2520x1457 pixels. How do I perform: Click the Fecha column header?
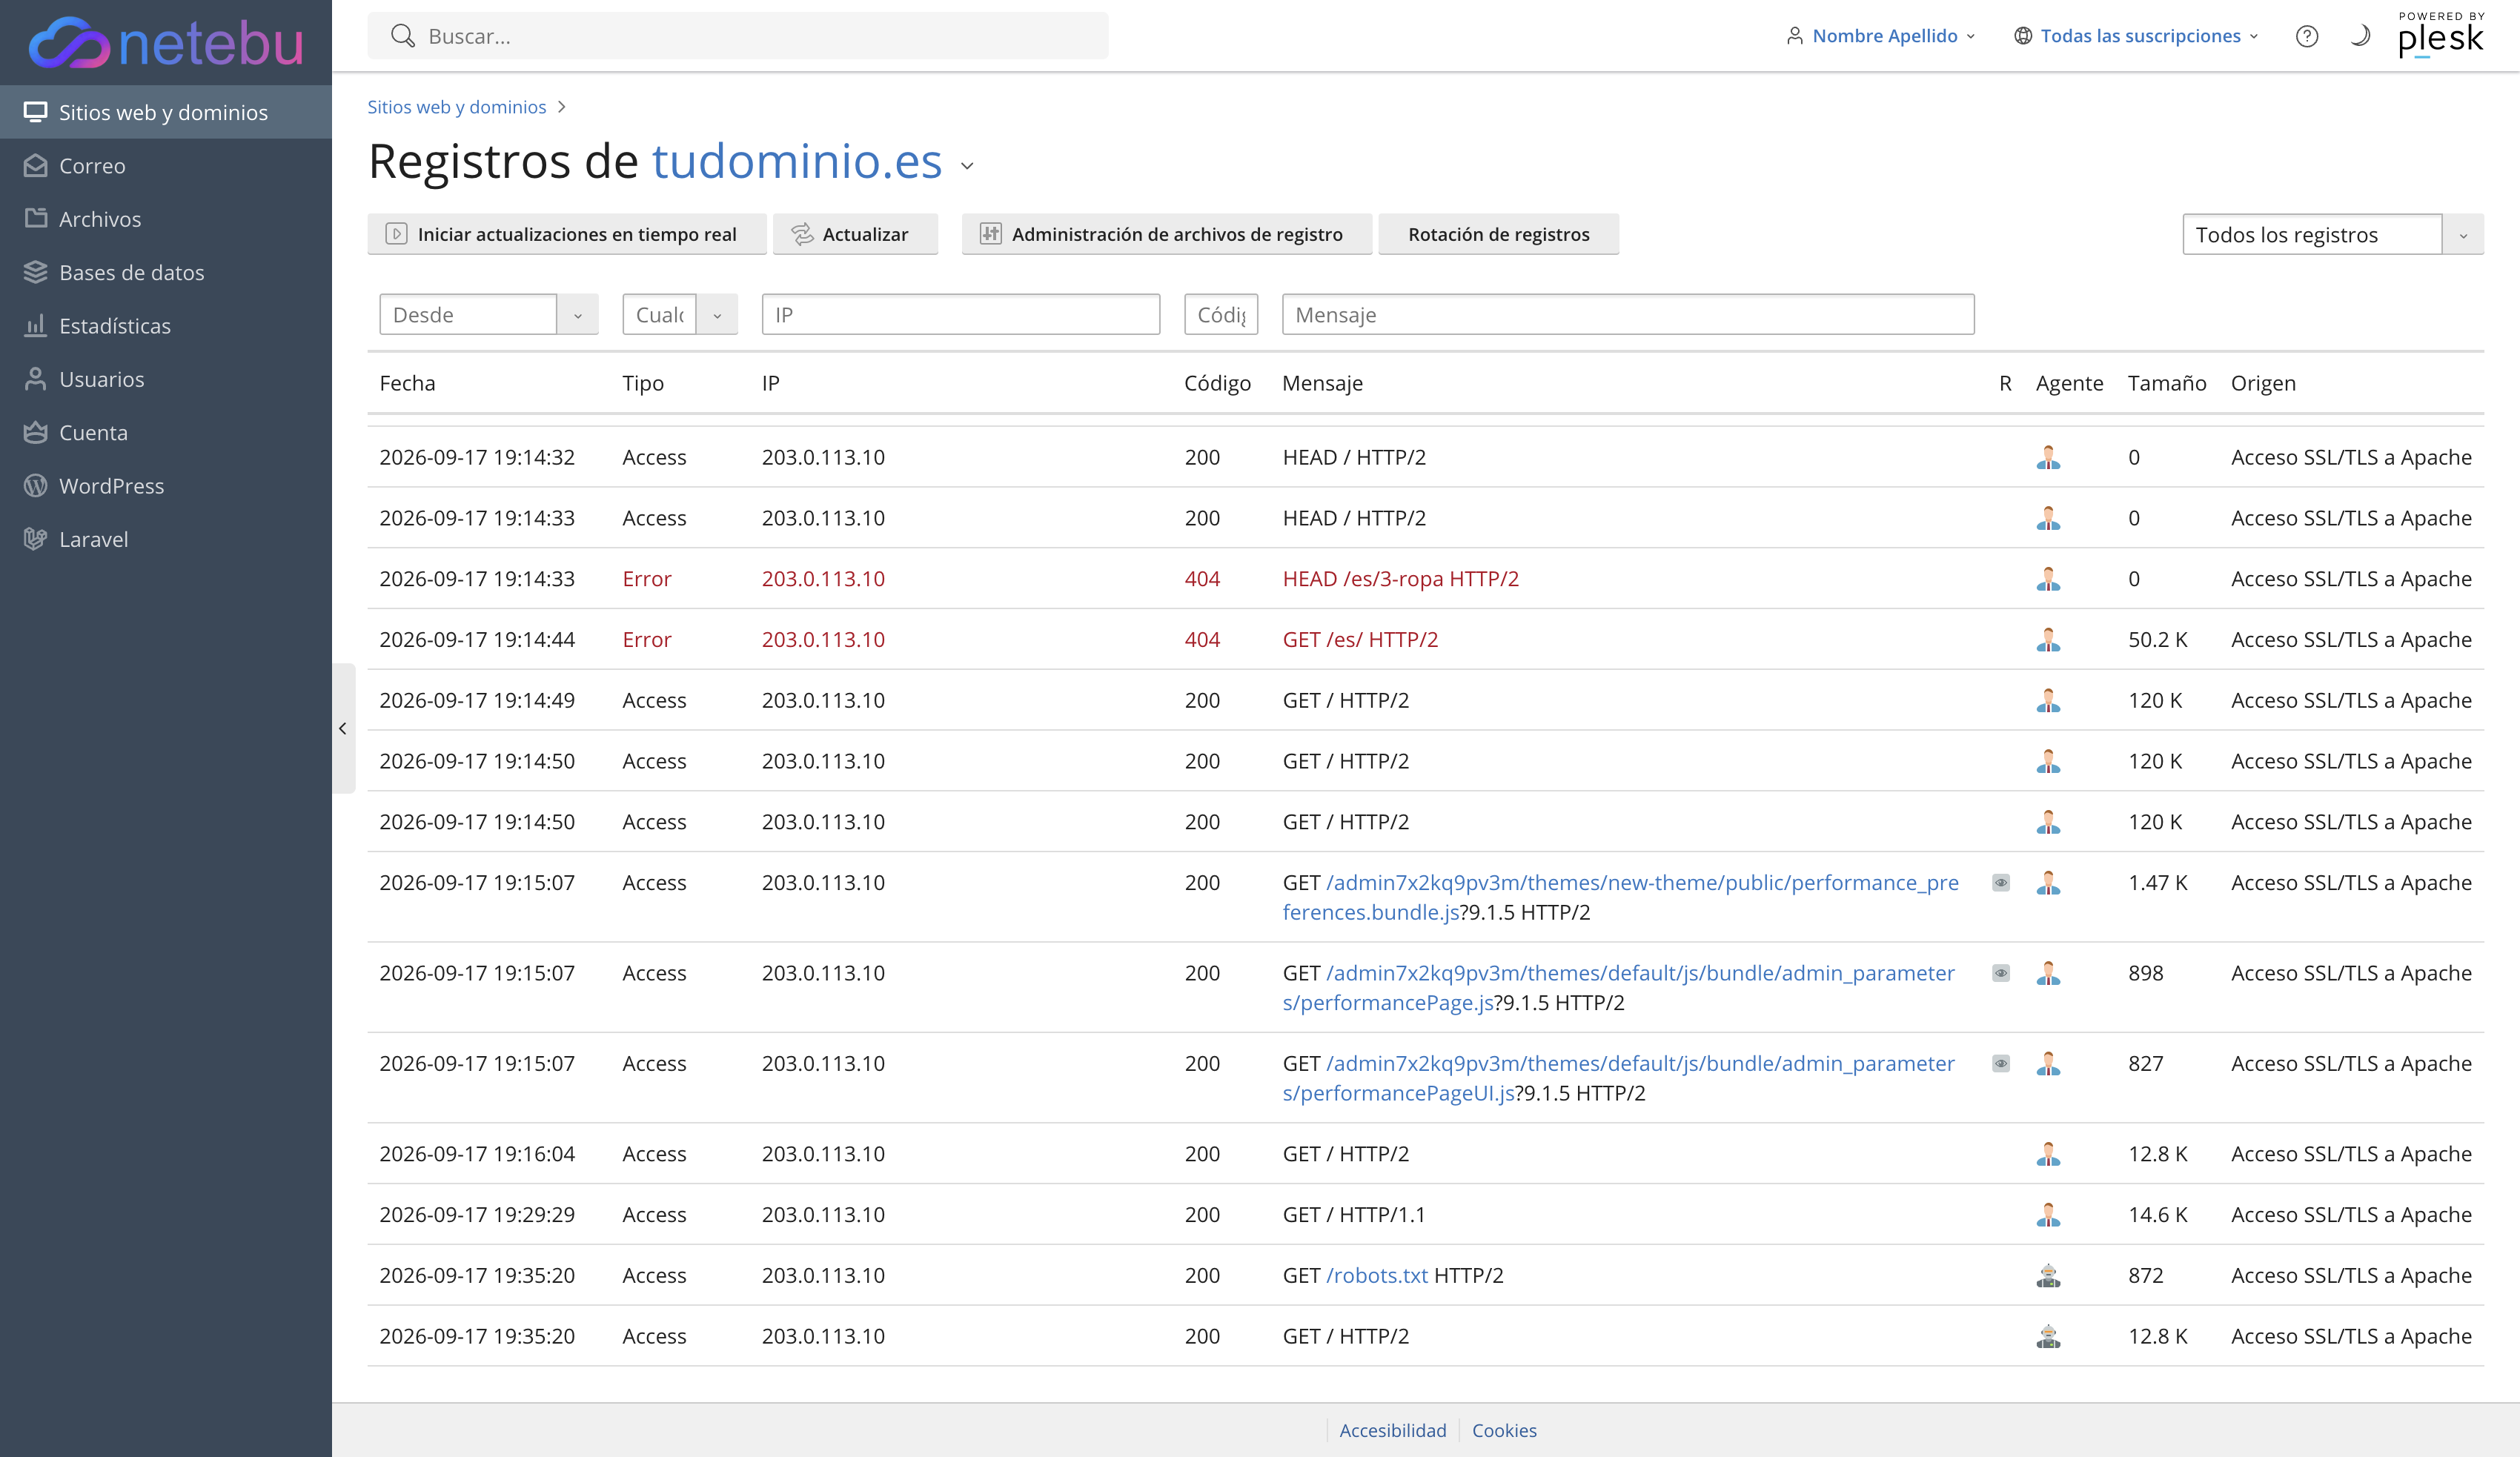coord(408,383)
